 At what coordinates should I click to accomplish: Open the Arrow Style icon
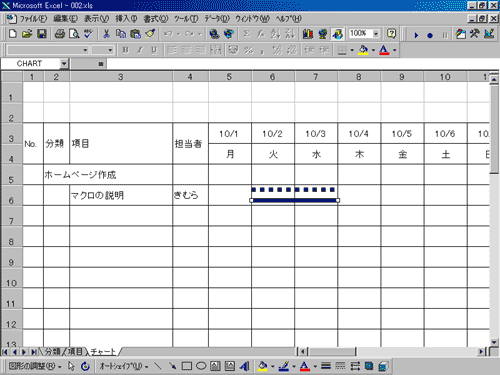tap(355, 366)
